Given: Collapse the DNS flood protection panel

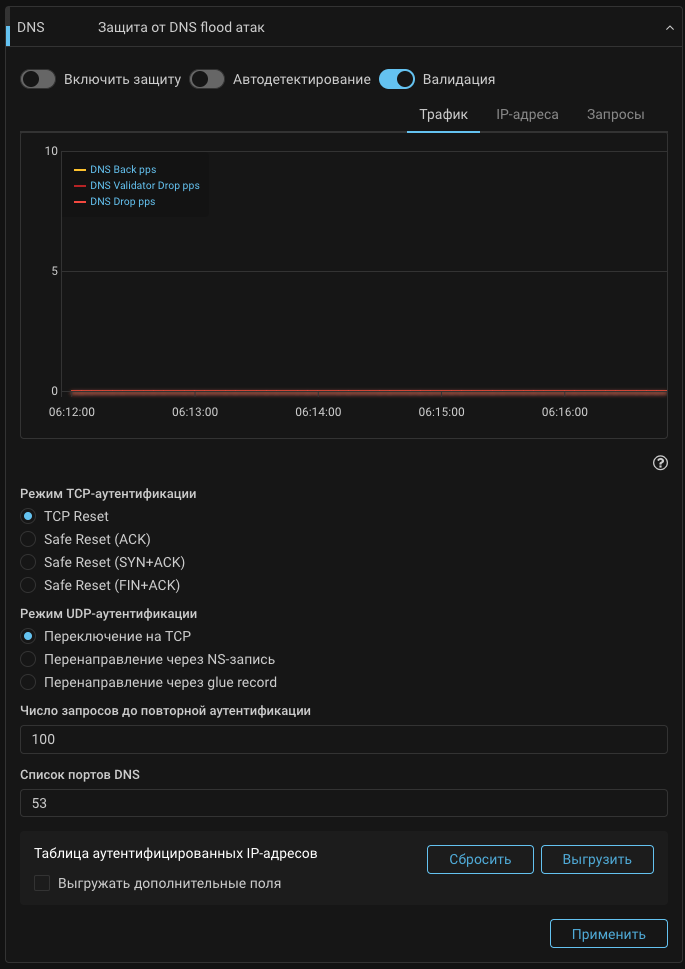Looking at the screenshot, I should tap(669, 28).
